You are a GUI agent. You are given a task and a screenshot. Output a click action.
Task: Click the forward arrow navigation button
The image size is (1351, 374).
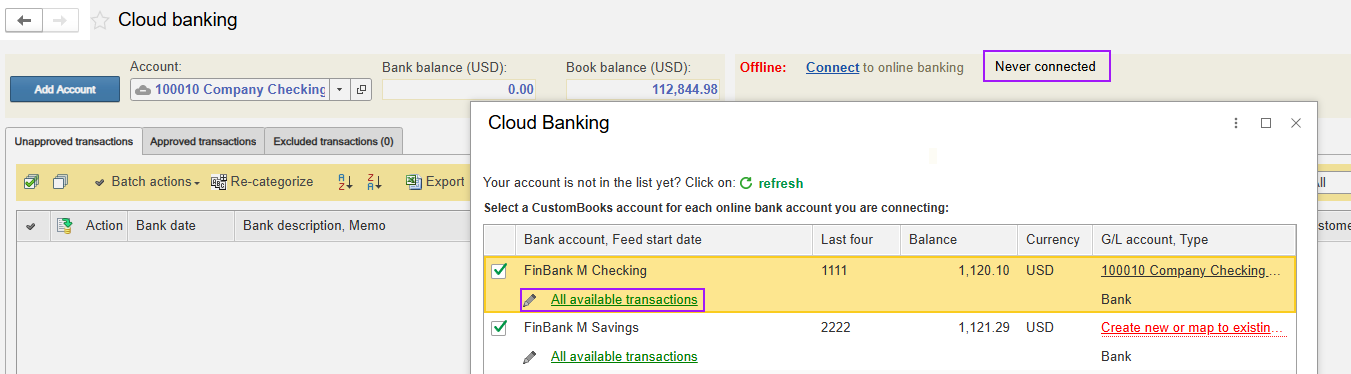[x=61, y=20]
